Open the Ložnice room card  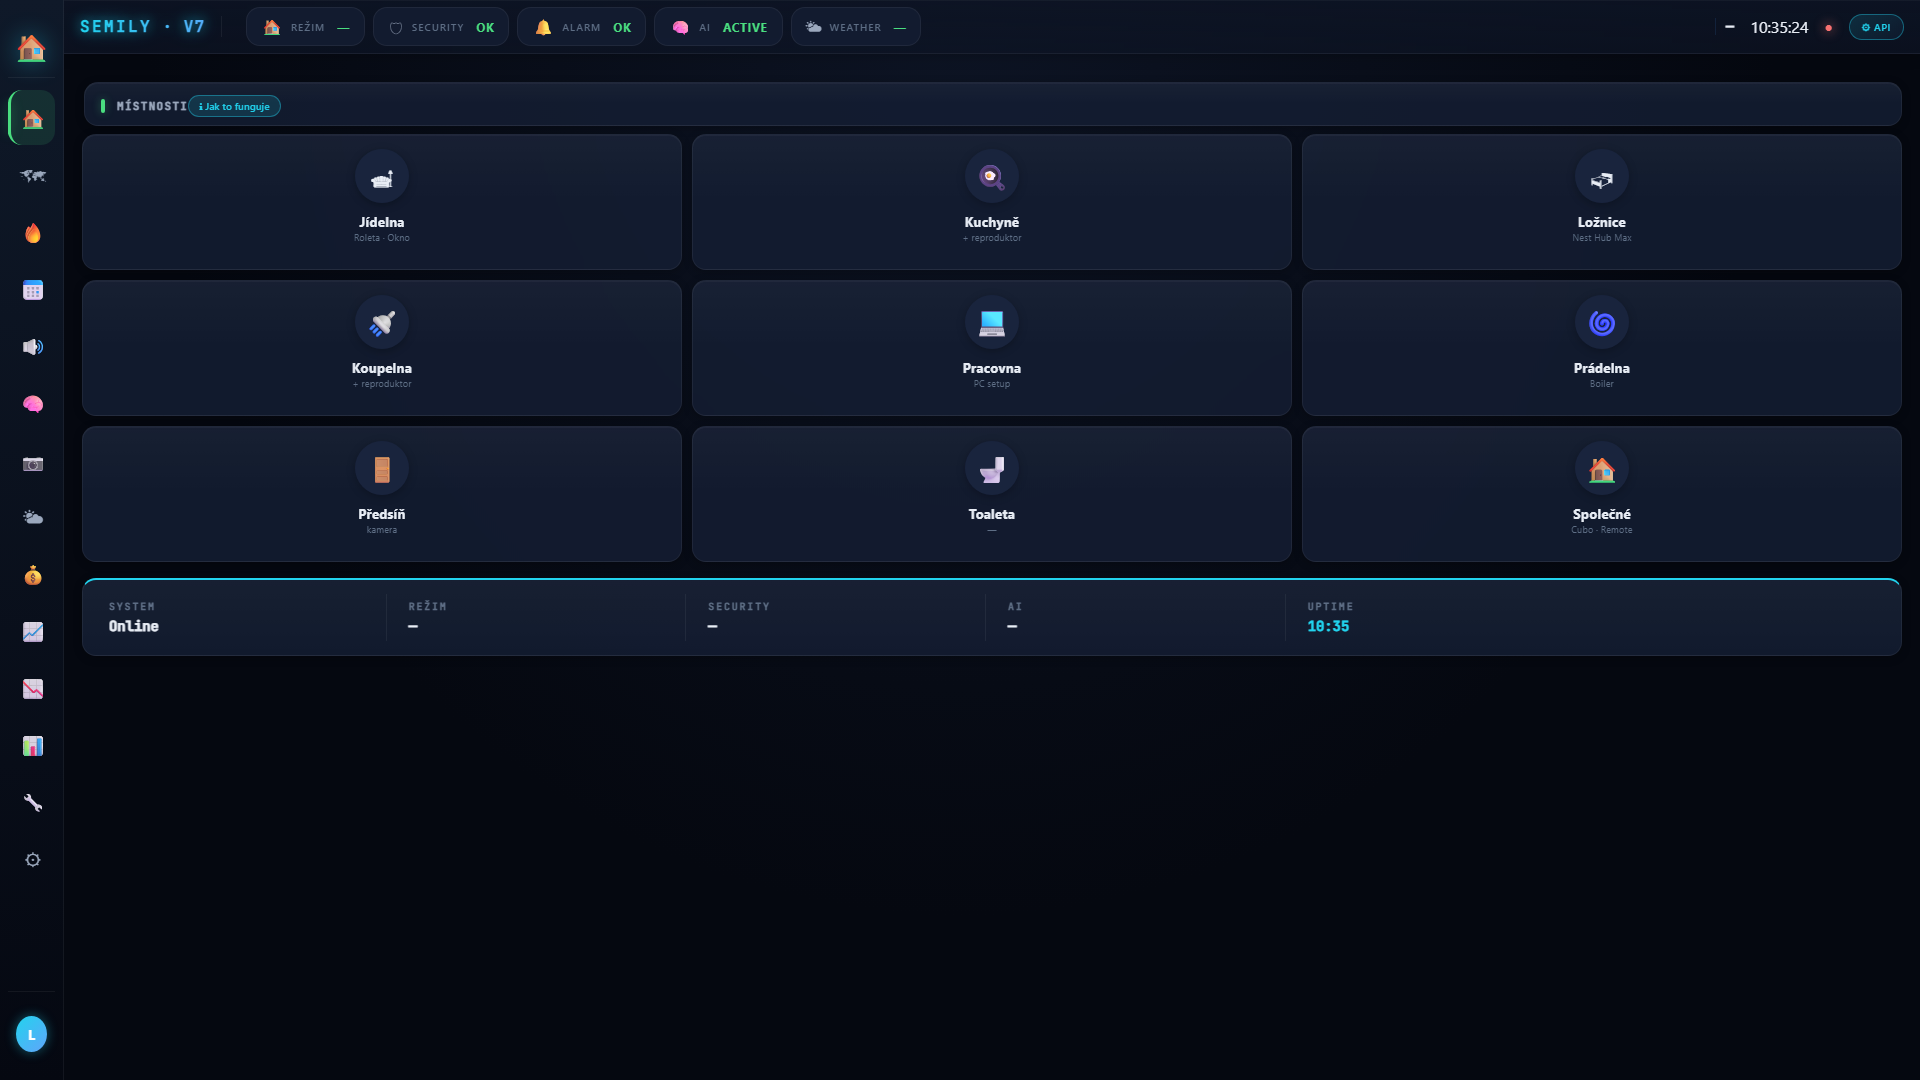tap(1602, 202)
